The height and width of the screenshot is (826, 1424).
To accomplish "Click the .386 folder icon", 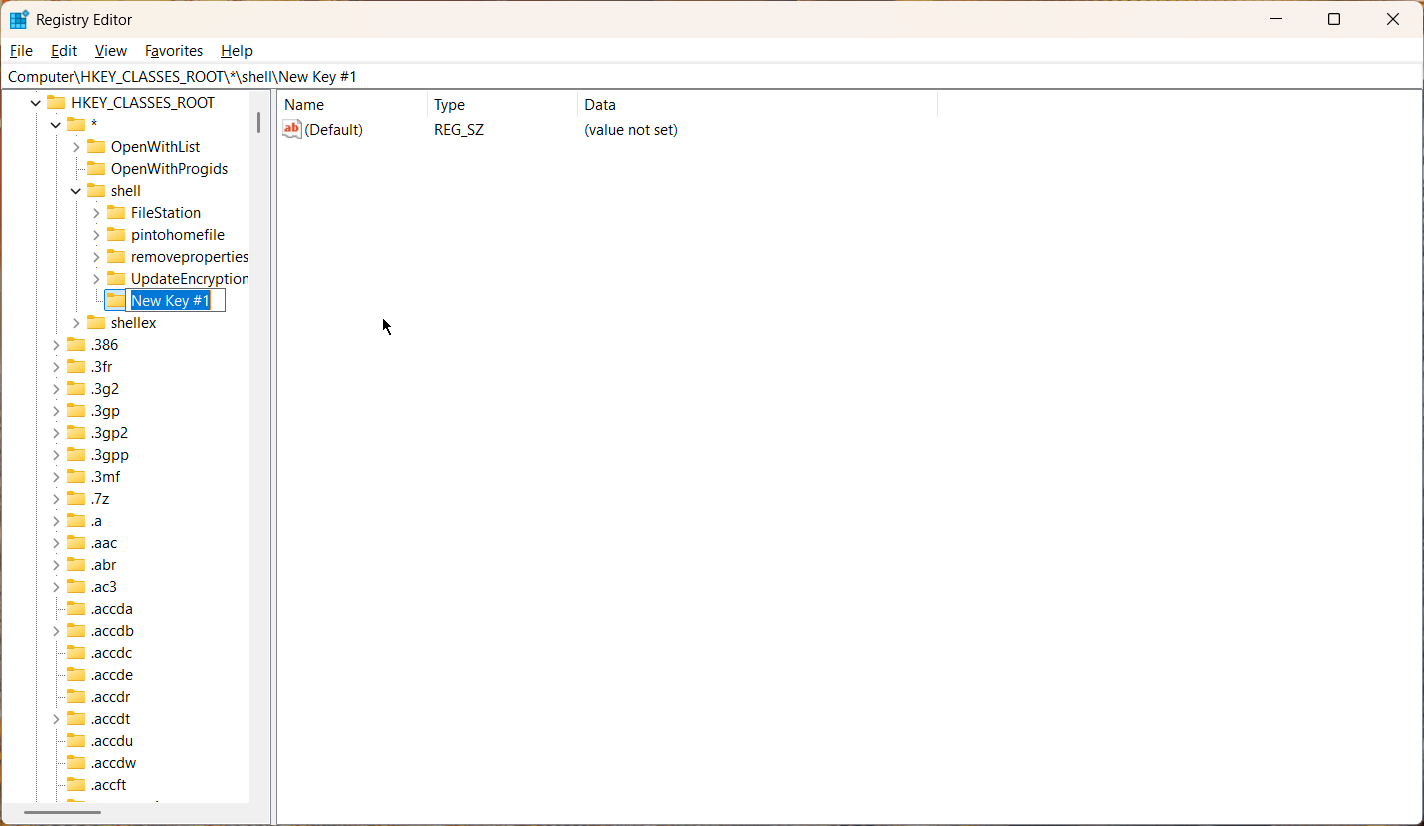I will 76,344.
